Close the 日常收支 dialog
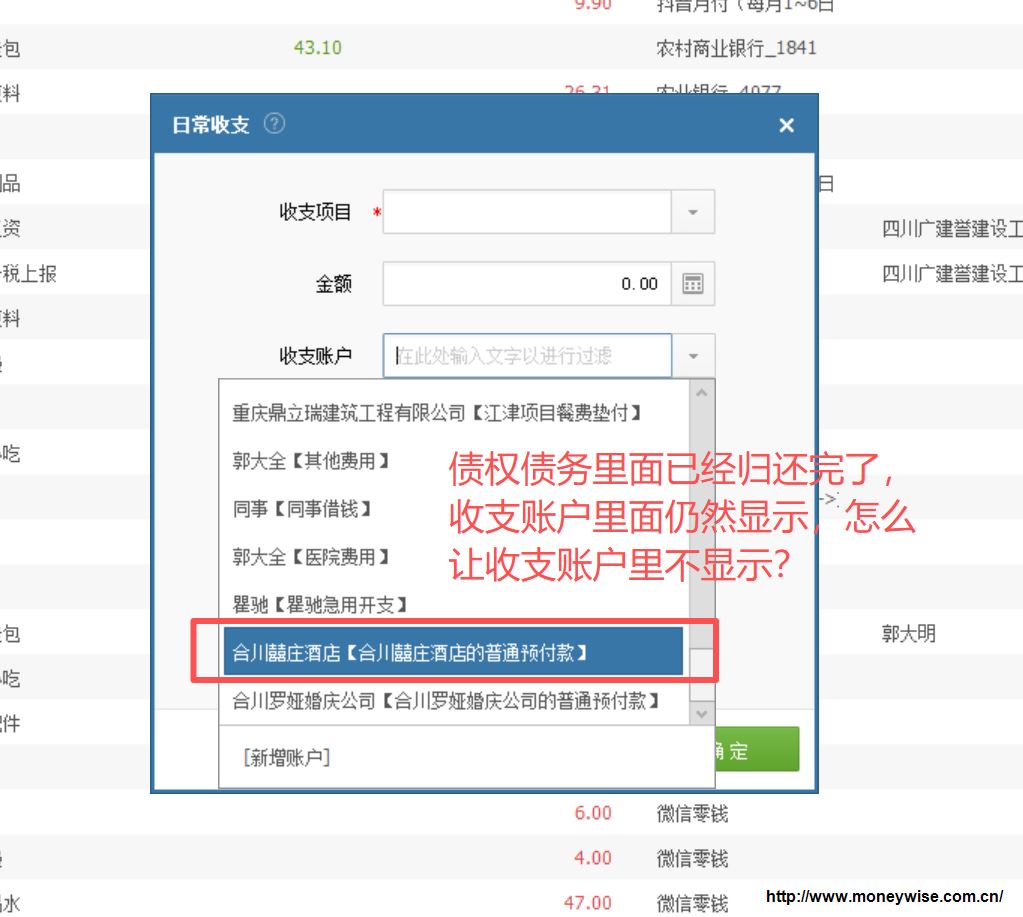 pos(786,125)
